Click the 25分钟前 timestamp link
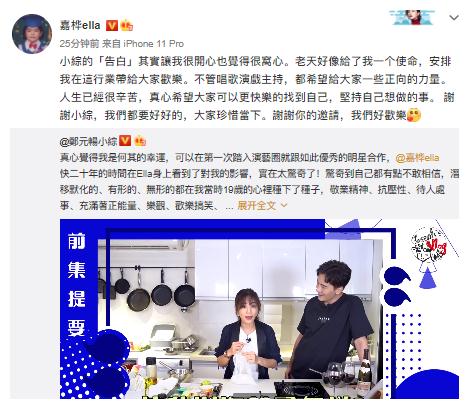This screenshot has width=469, height=409. [x=79, y=44]
